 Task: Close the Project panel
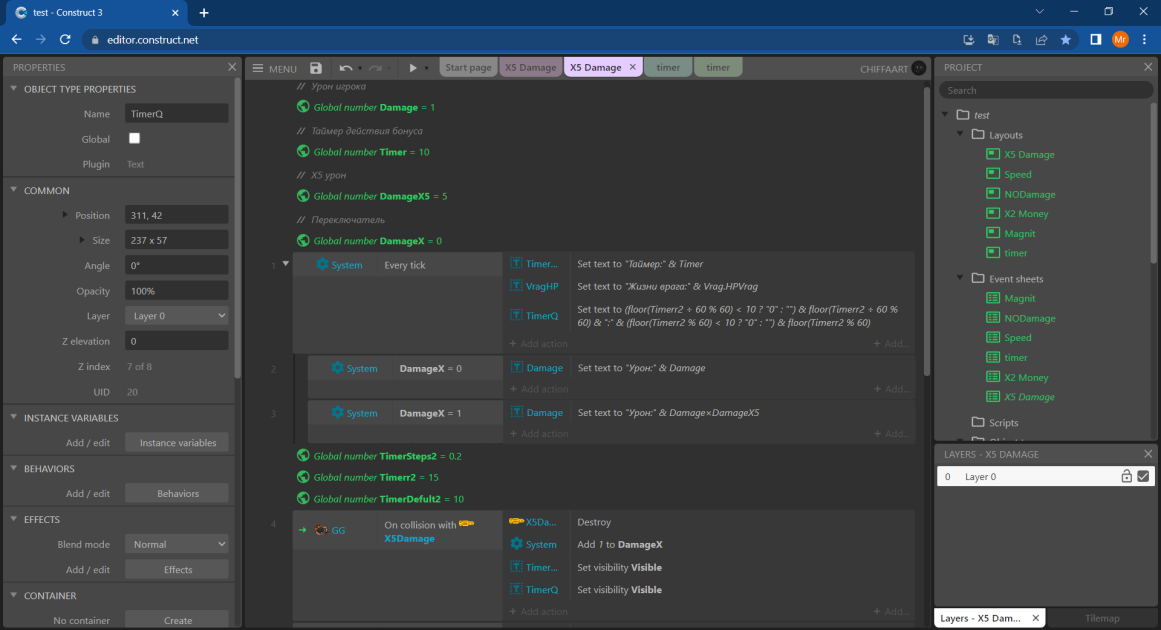click(x=1148, y=67)
